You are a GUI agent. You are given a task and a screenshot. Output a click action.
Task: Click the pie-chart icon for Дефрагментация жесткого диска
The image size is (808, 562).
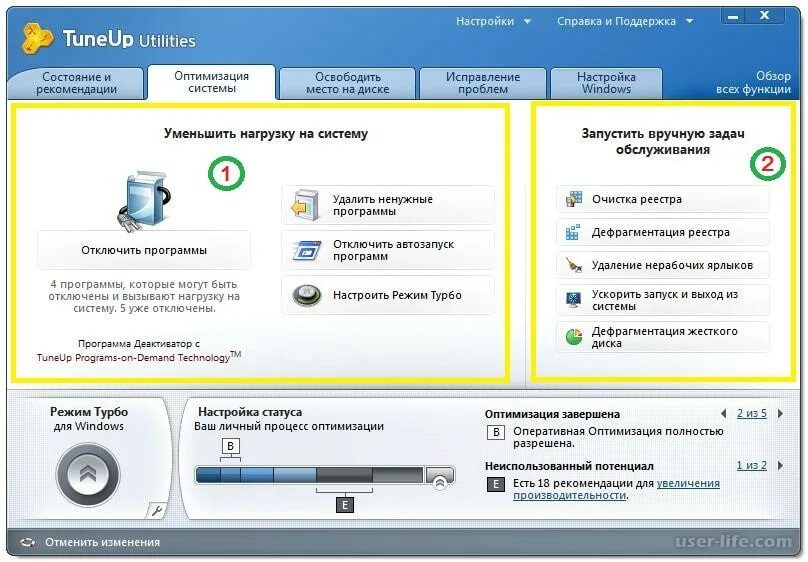pos(574,337)
